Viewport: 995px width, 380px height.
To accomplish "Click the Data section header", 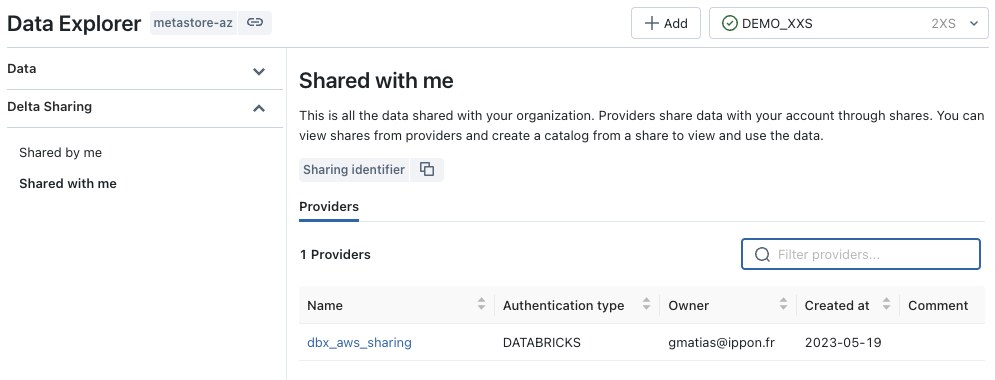I will coord(145,69).
